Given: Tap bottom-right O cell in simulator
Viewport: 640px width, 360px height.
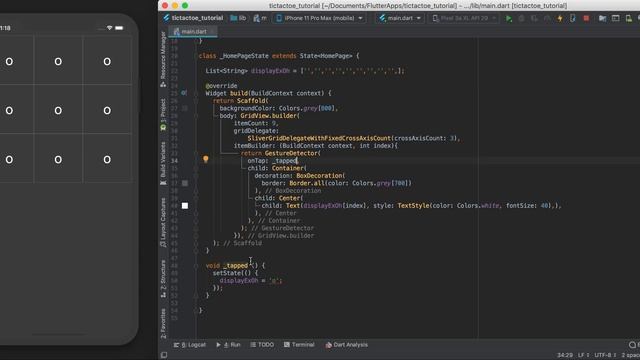Looking at the screenshot, I should coord(107,160).
